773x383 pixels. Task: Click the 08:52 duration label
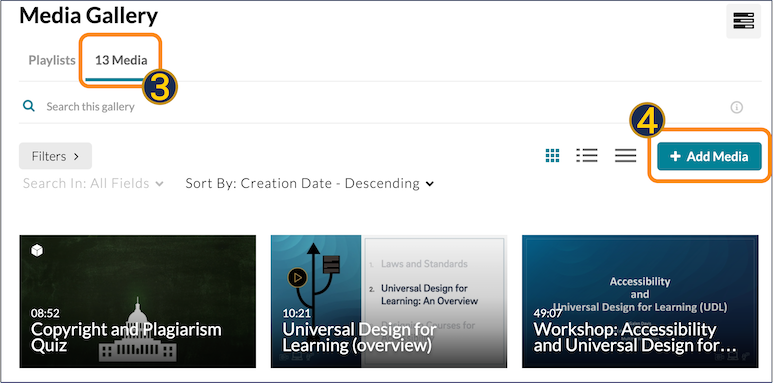pos(45,313)
